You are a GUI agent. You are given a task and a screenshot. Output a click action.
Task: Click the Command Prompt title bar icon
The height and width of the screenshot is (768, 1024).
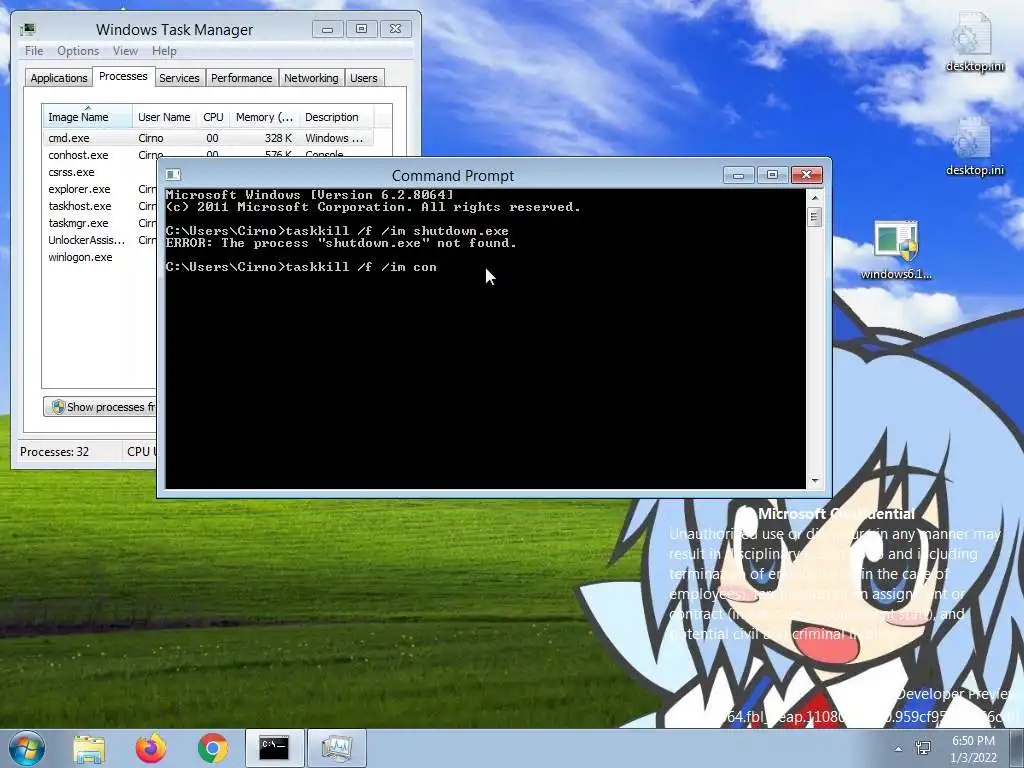173,174
